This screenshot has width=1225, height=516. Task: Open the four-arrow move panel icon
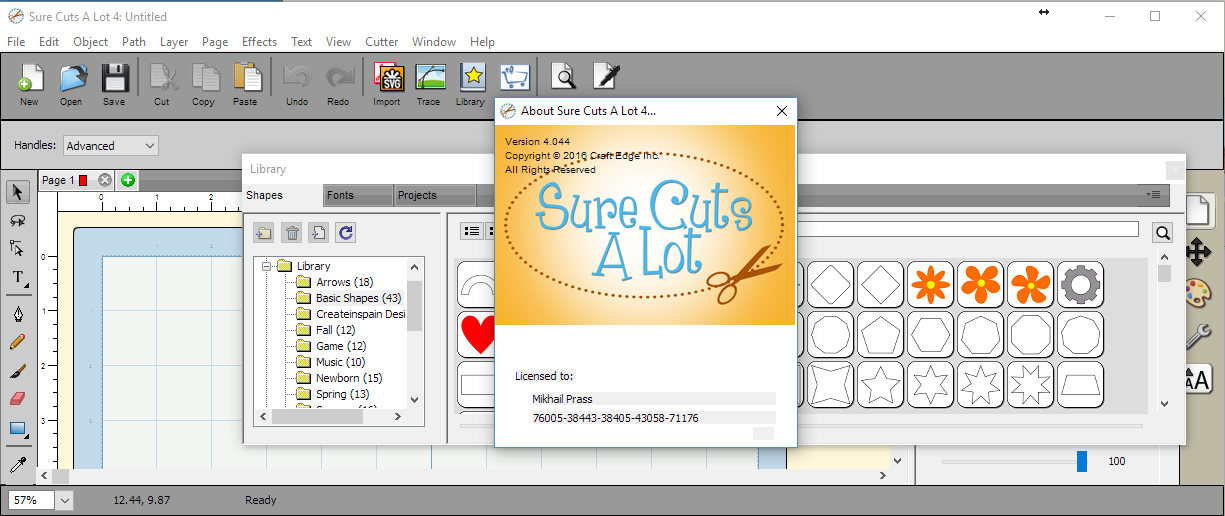pos(1197,252)
